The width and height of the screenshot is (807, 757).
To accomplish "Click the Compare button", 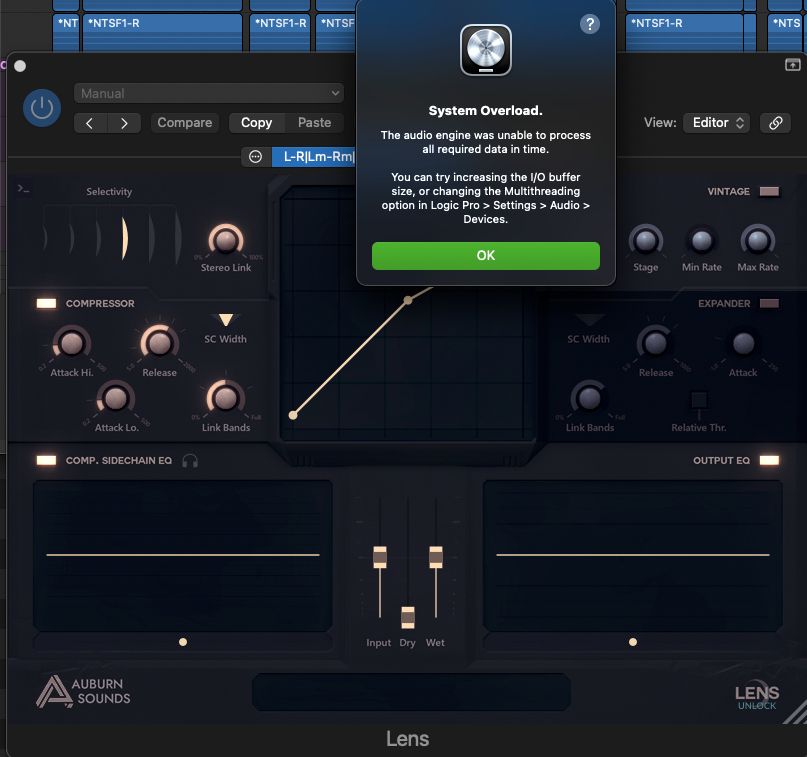I will 184,122.
